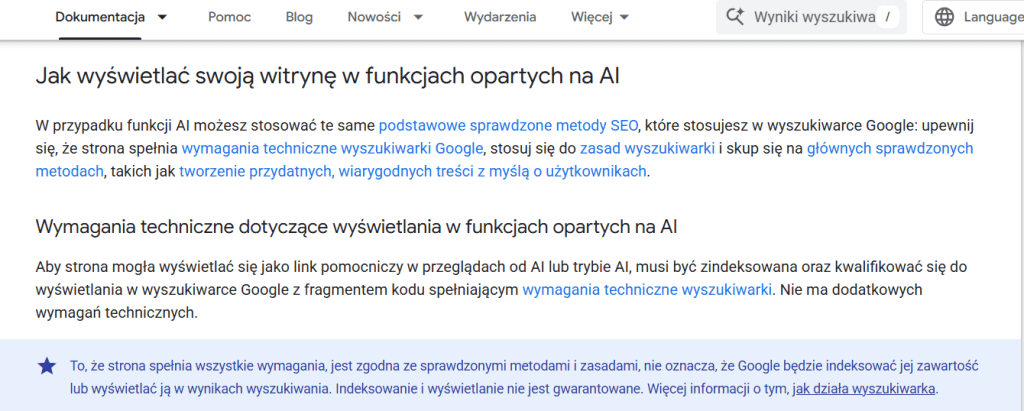Click the 'jak działa wyszukiwarka' link
The width and height of the screenshot is (1024, 411).
point(866,390)
